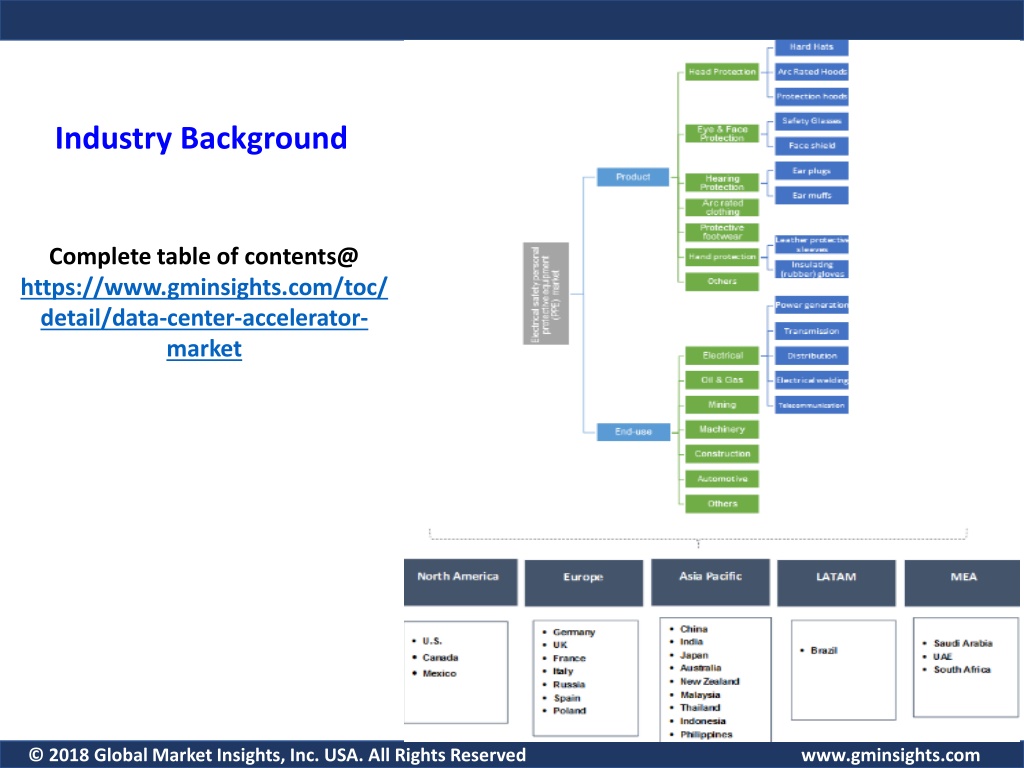The height and width of the screenshot is (768, 1024).
Task: Click Poland in the Europe list
Action: pos(569,711)
